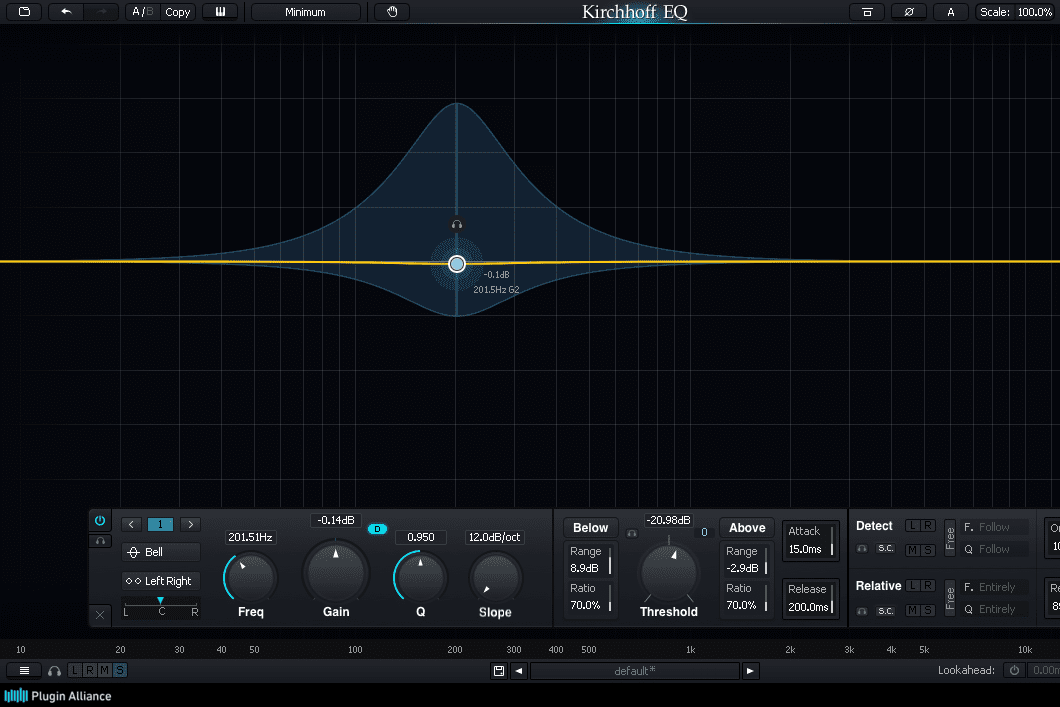The width and height of the screenshot is (1060, 707).
Task: Toggle Relative L channel button
Action: [913, 585]
